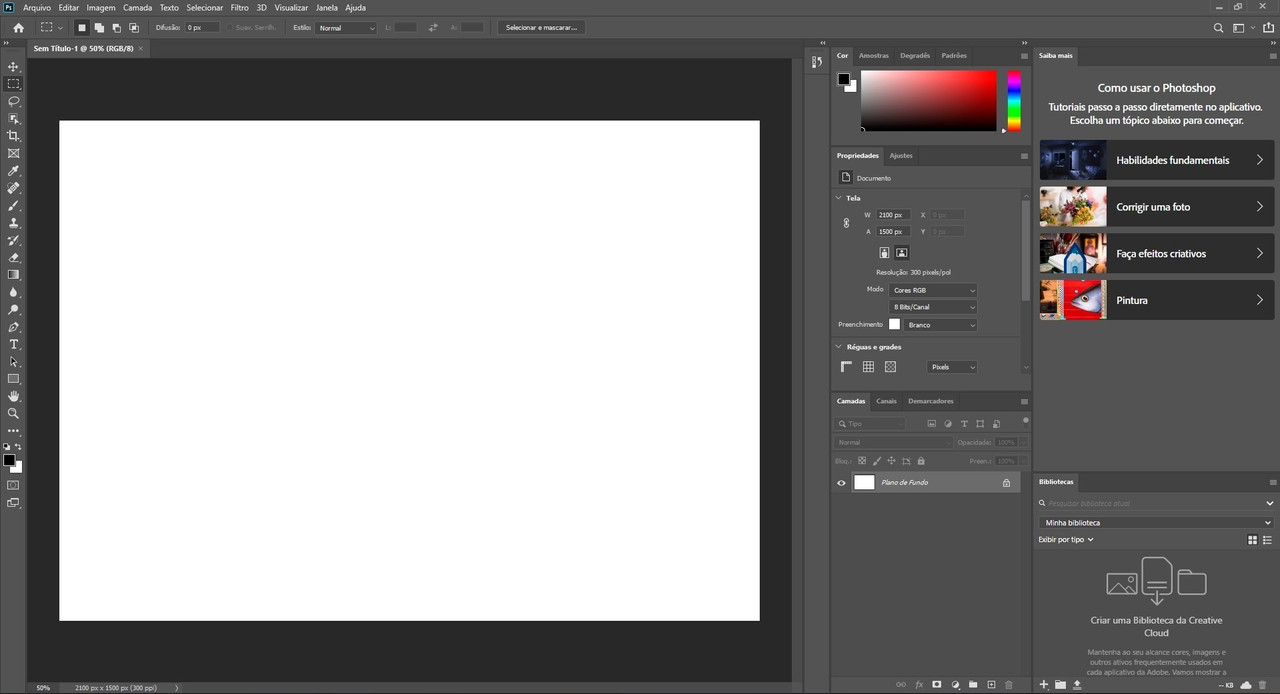Go to the Home screen
The width and height of the screenshot is (1280, 694).
pyautogui.click(x=18, y=28)
